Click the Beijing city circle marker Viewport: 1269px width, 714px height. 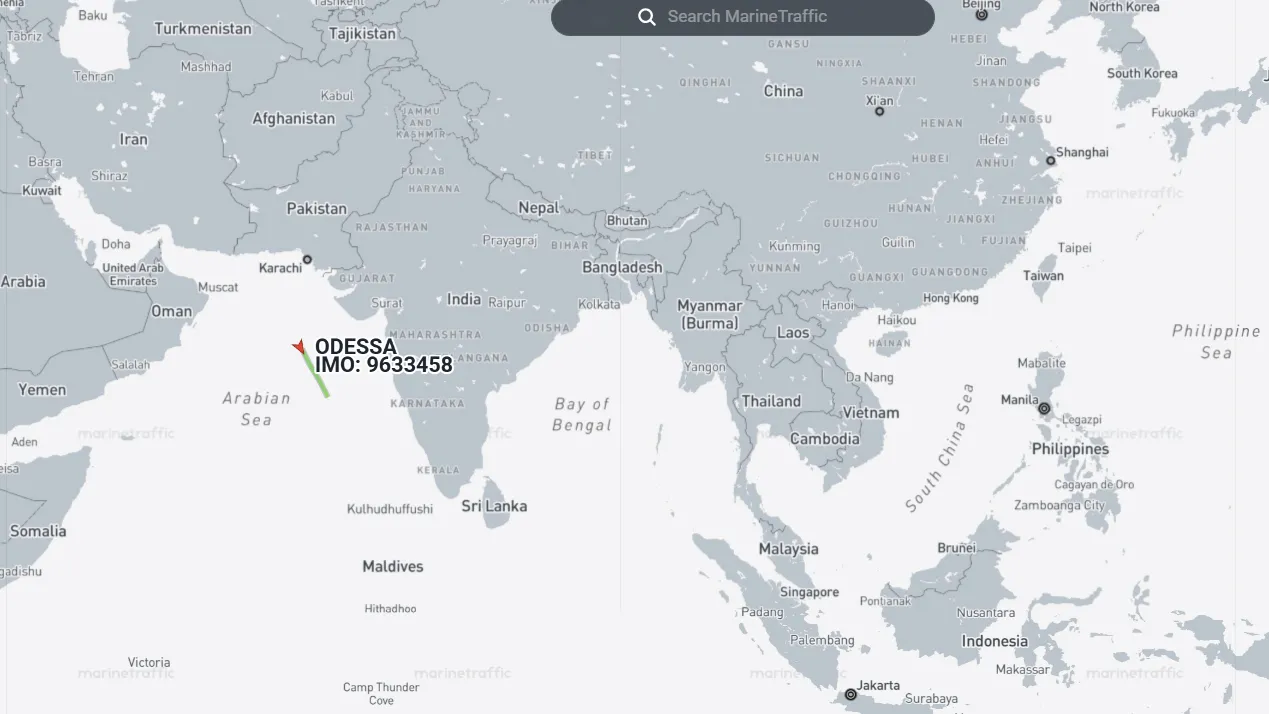coord(981,14)
